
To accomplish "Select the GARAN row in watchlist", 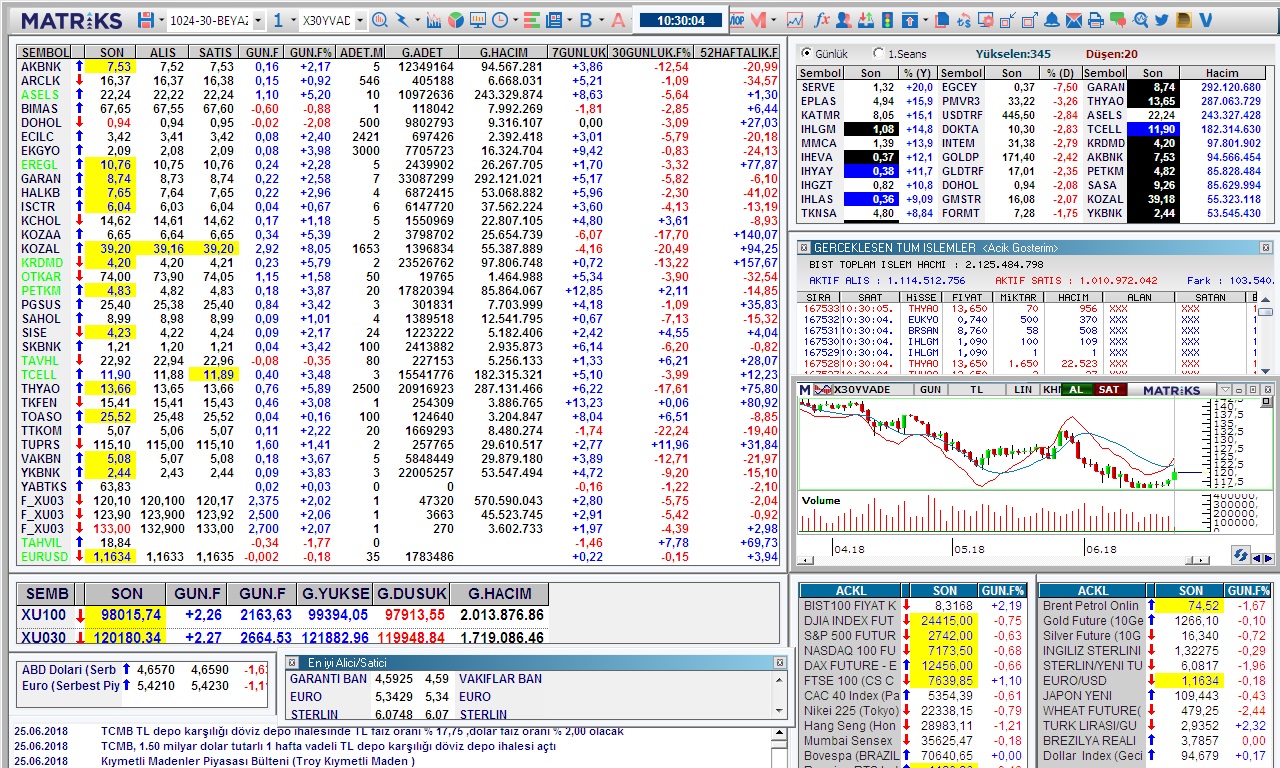I will coord(398,178).
